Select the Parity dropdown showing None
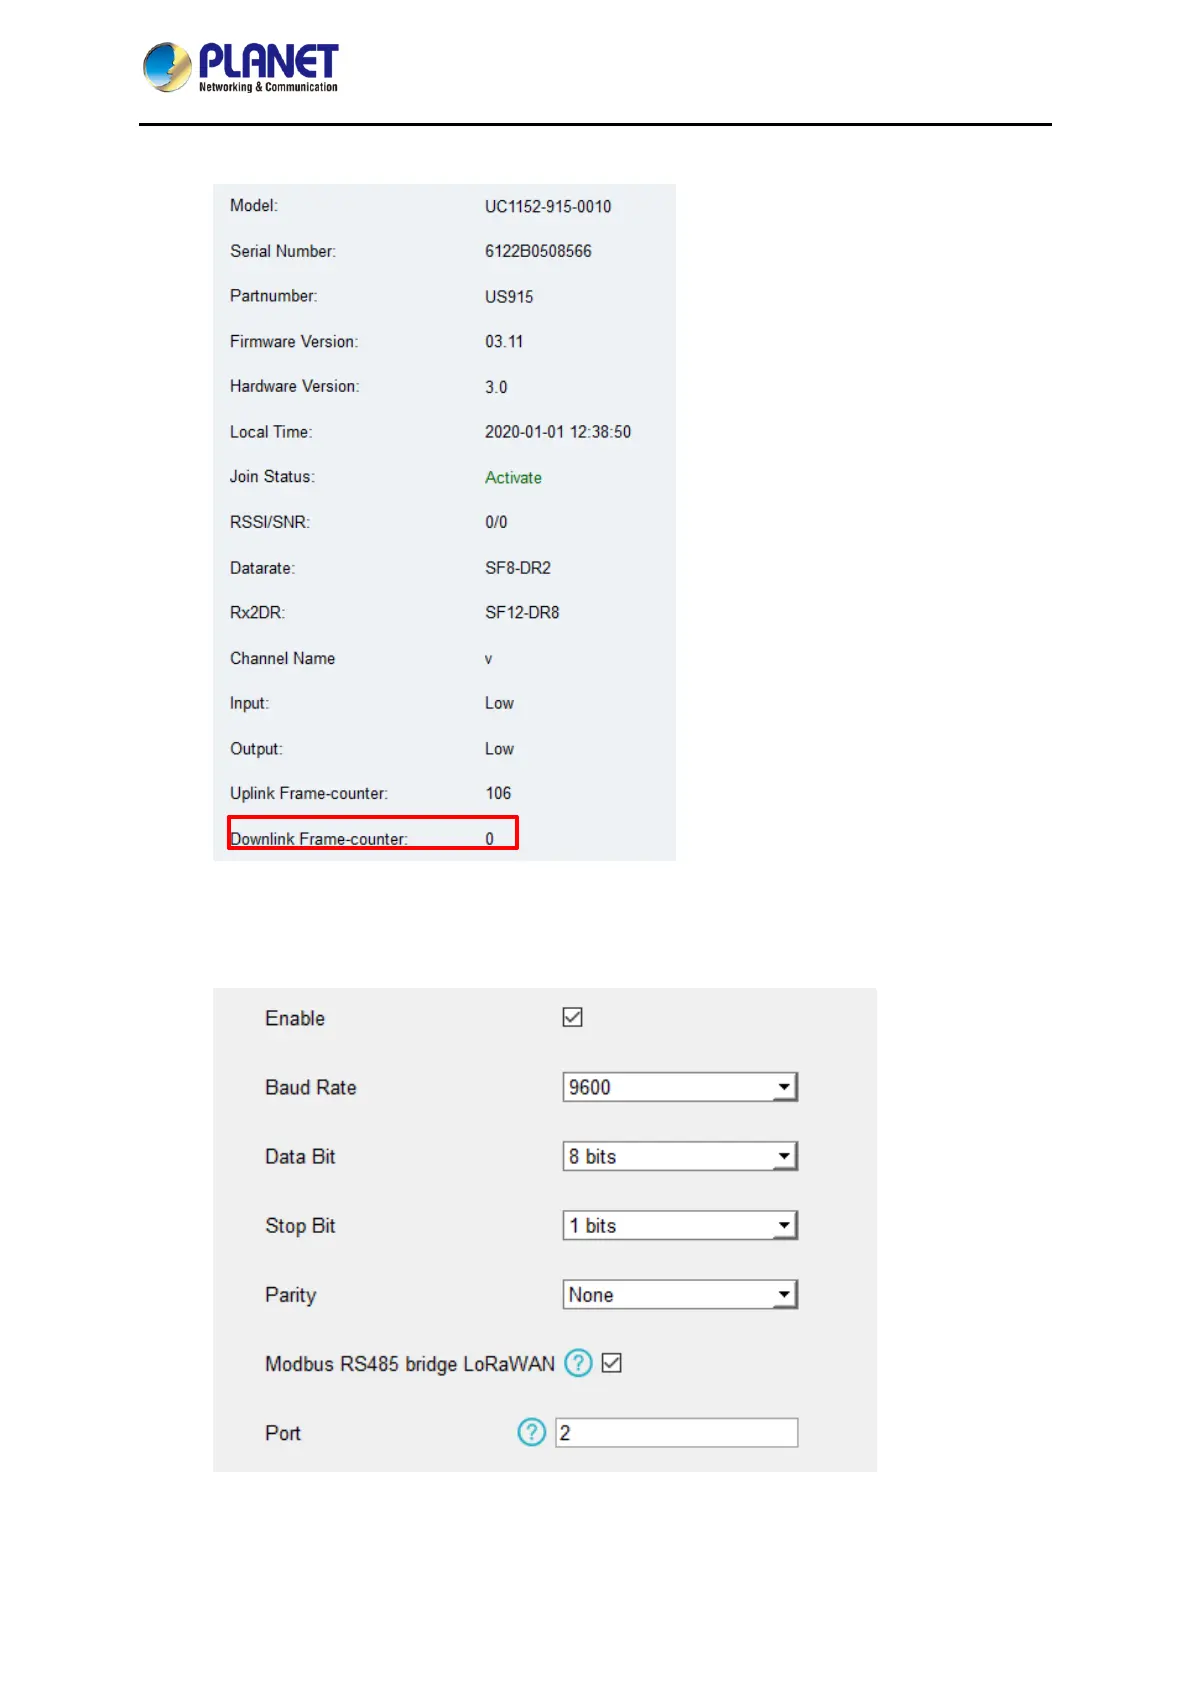 pos(680,1295)
